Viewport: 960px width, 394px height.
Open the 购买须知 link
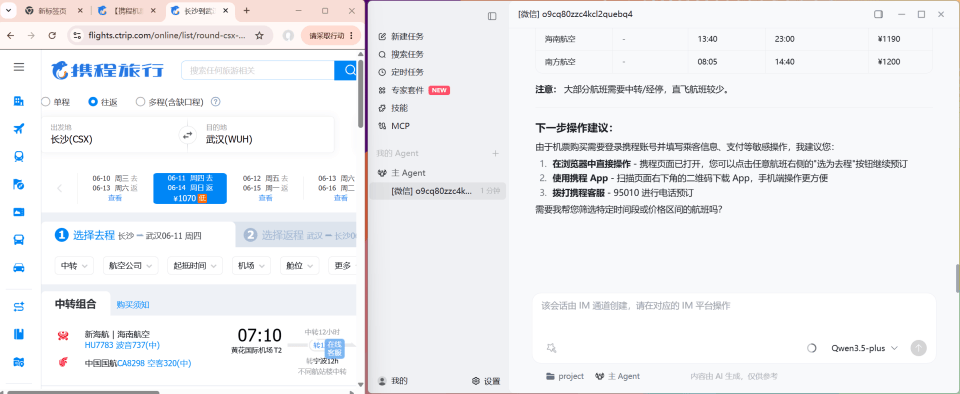pos(133,305)
